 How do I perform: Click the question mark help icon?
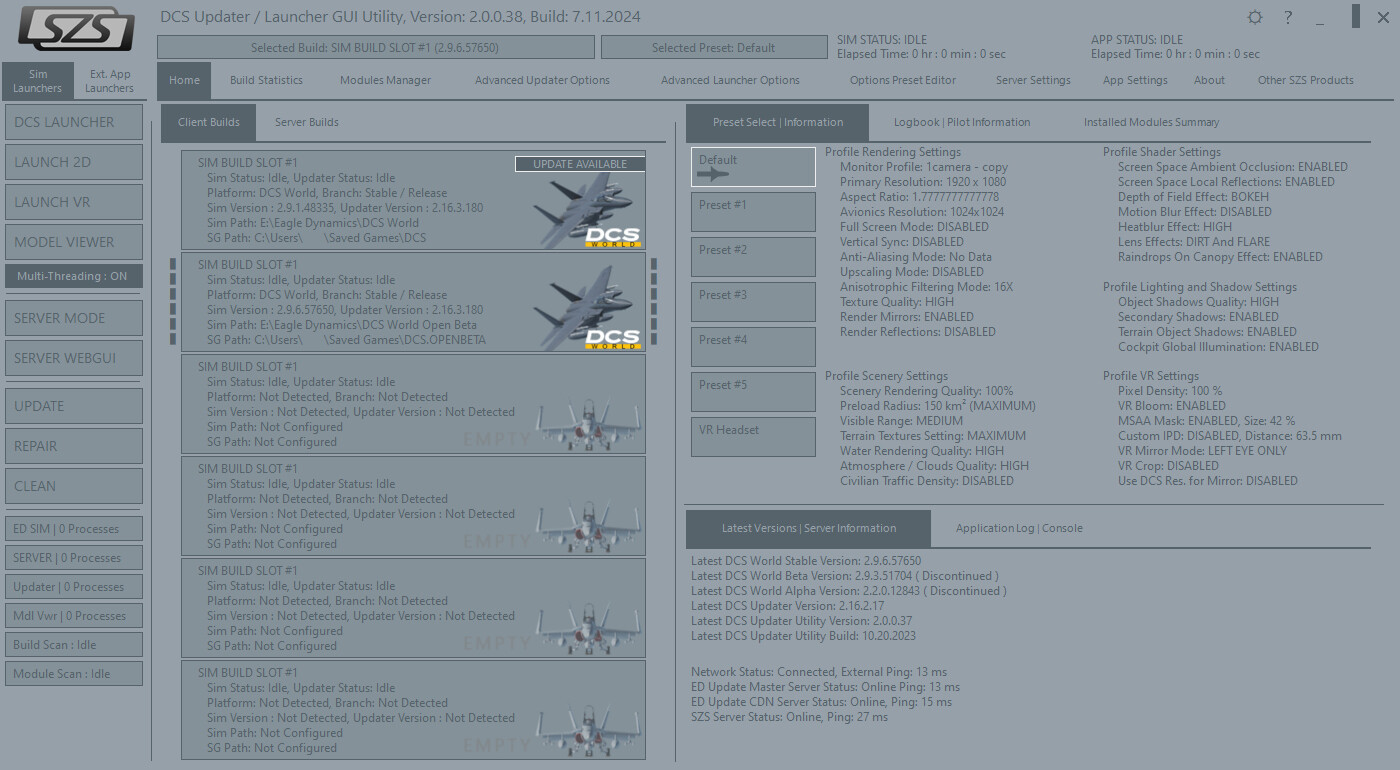(1288, 18)
